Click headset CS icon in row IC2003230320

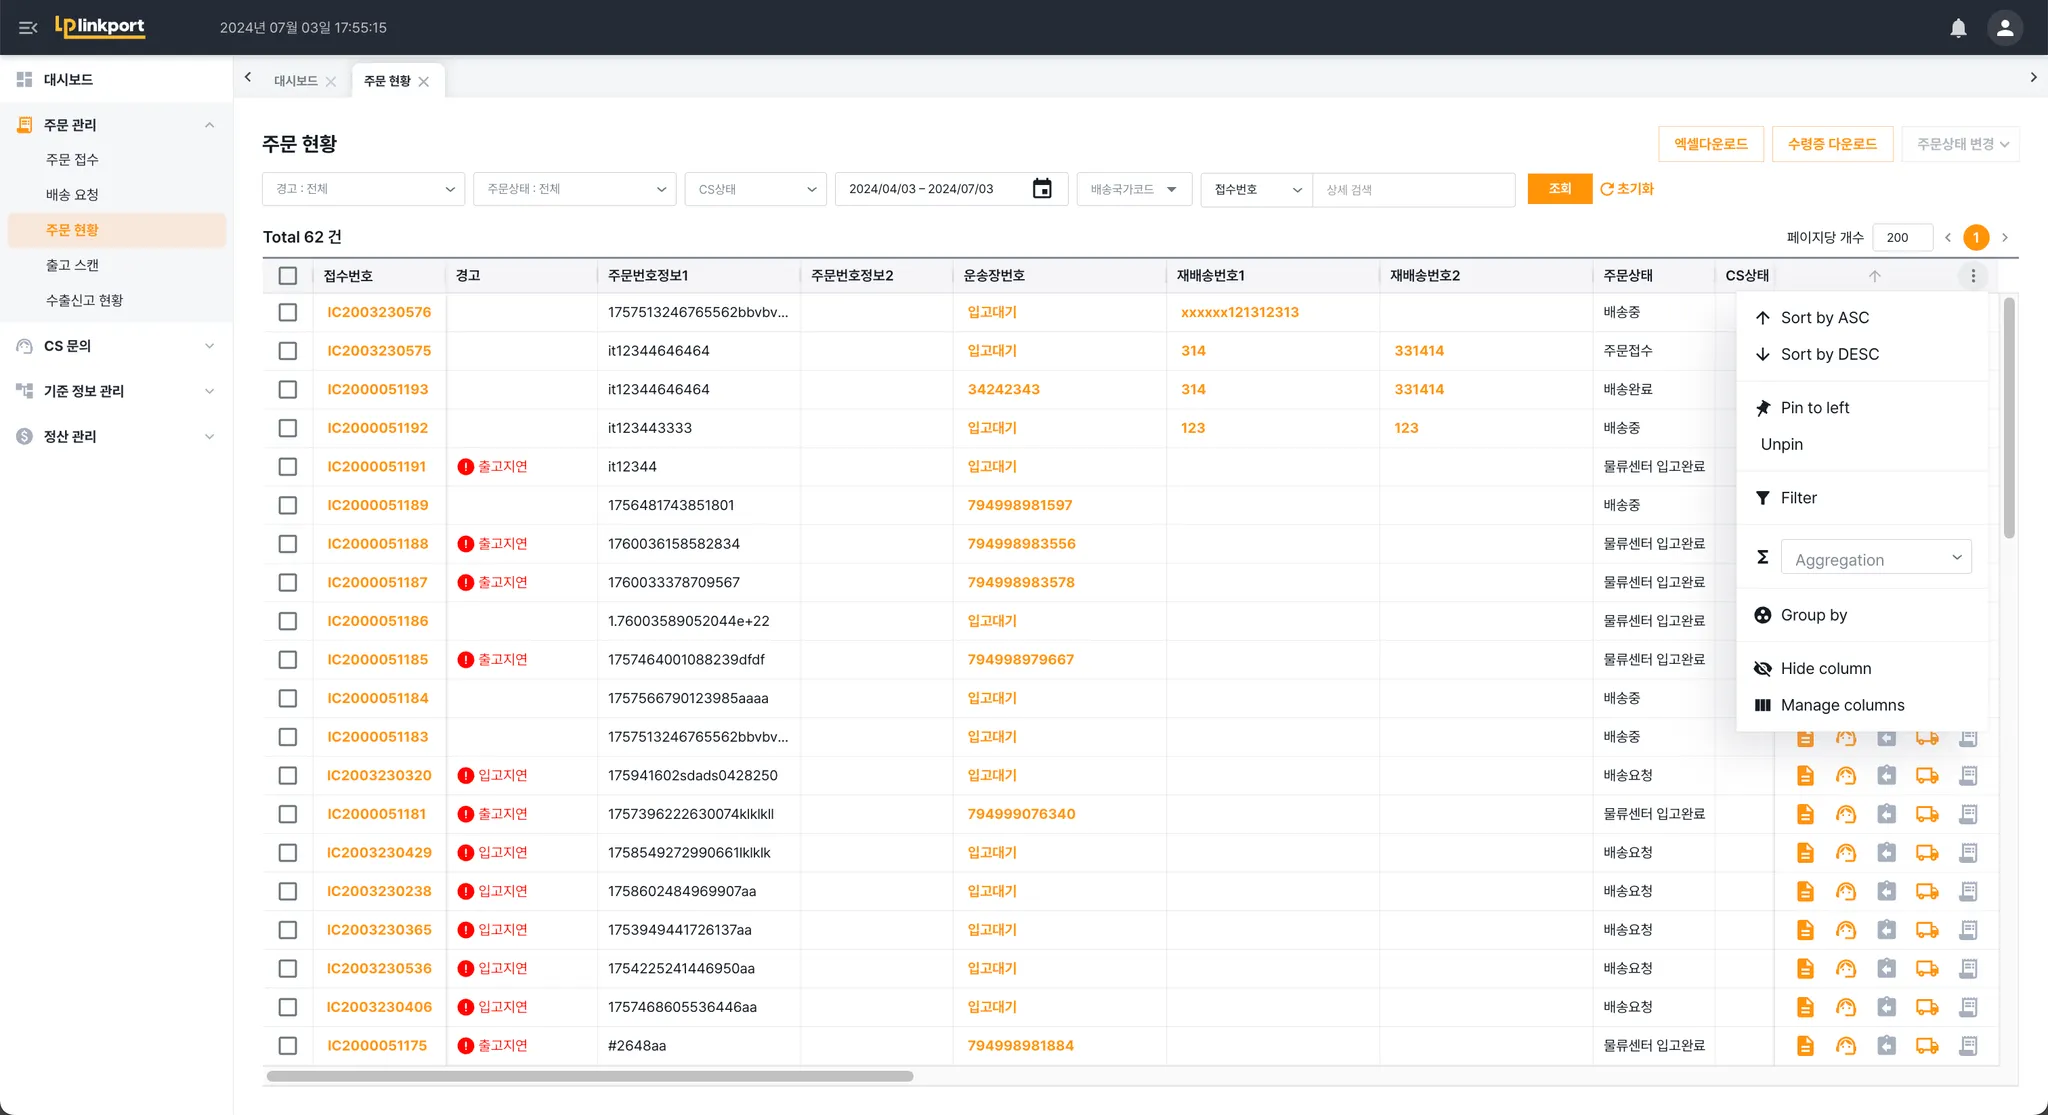coord(1846,776)
